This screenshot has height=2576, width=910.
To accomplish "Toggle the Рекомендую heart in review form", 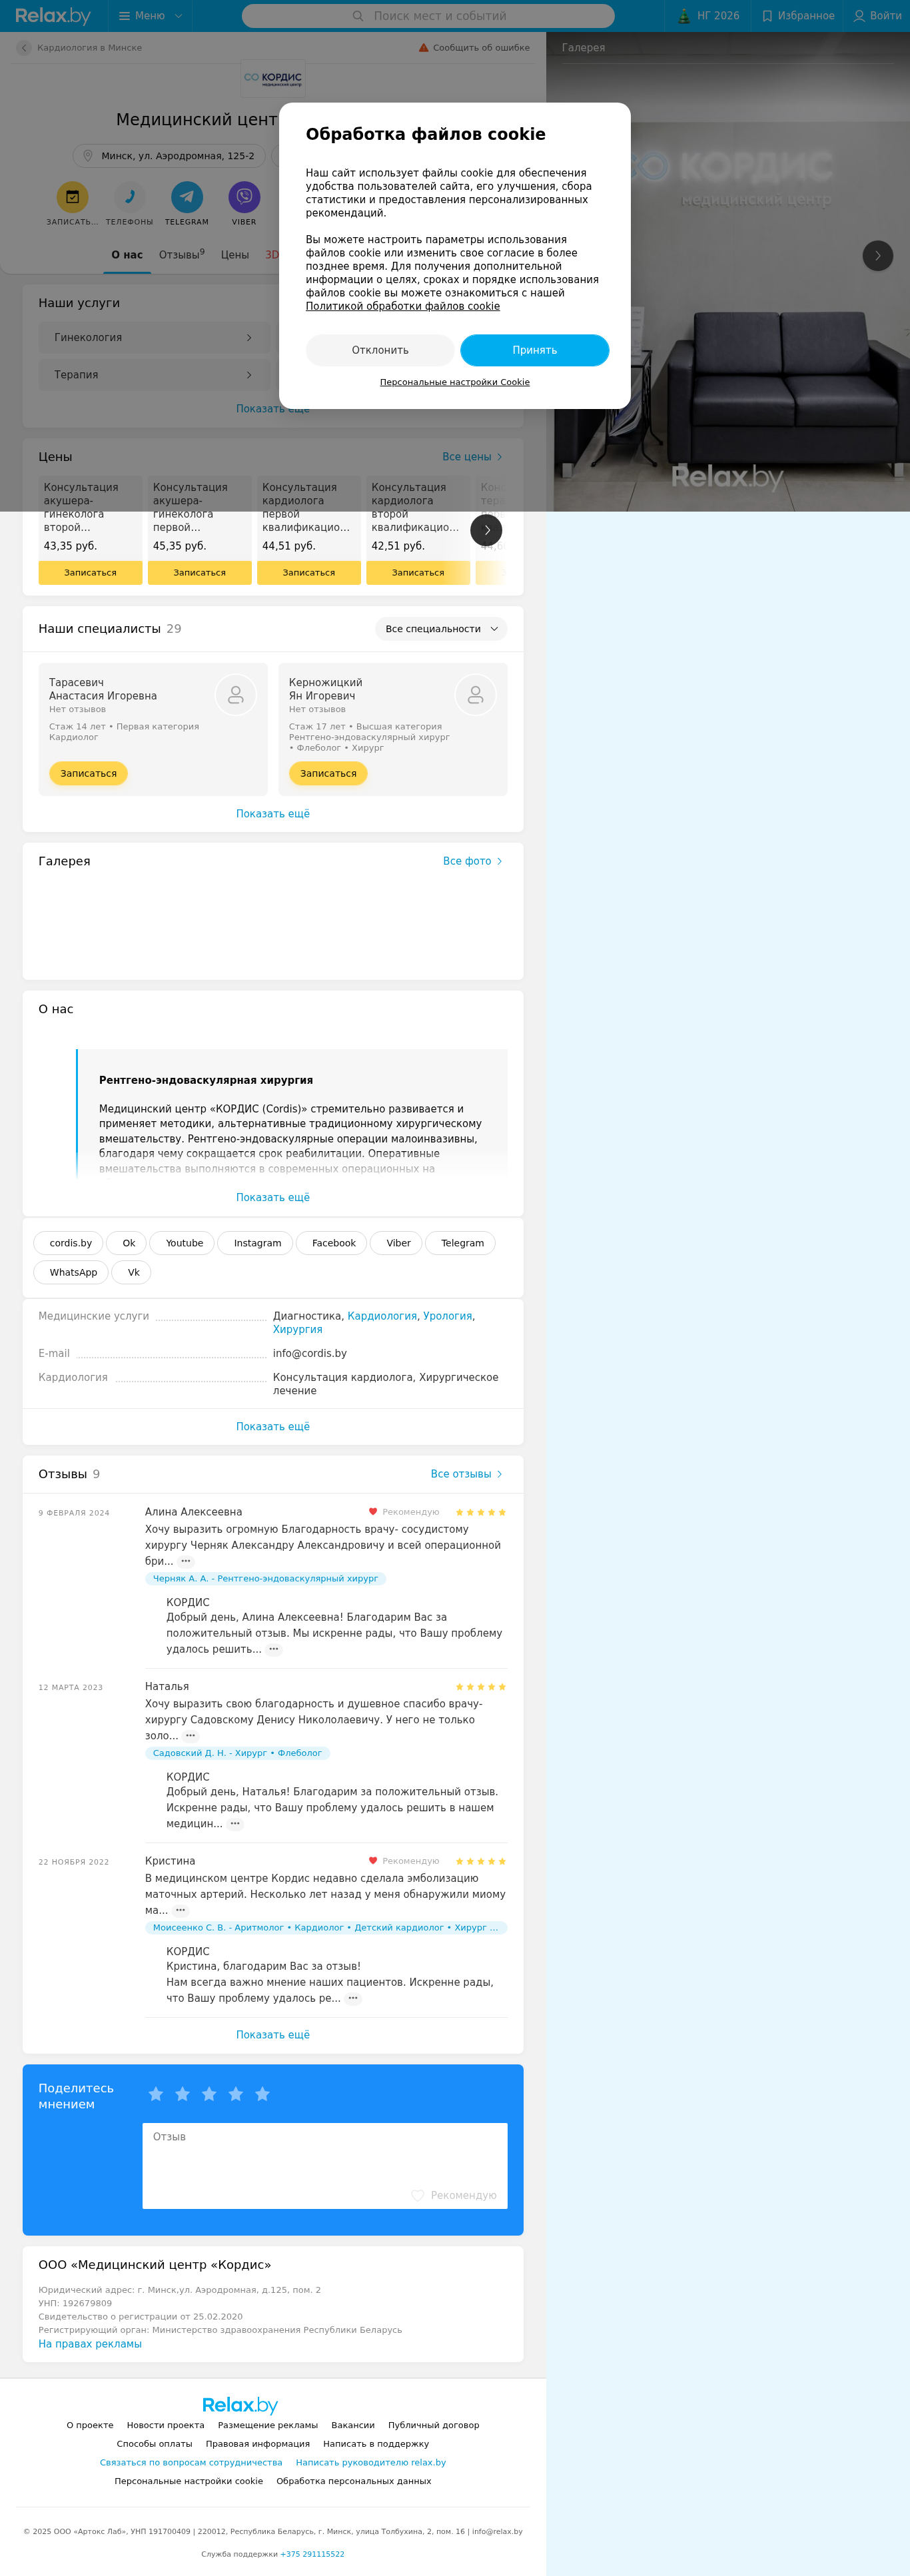I will (418, 2195).
